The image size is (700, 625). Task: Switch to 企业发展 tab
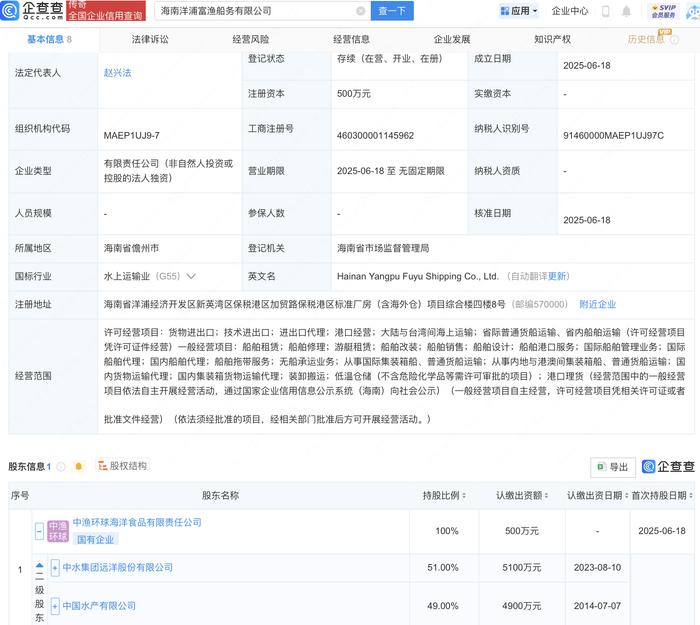pos(452,39)
